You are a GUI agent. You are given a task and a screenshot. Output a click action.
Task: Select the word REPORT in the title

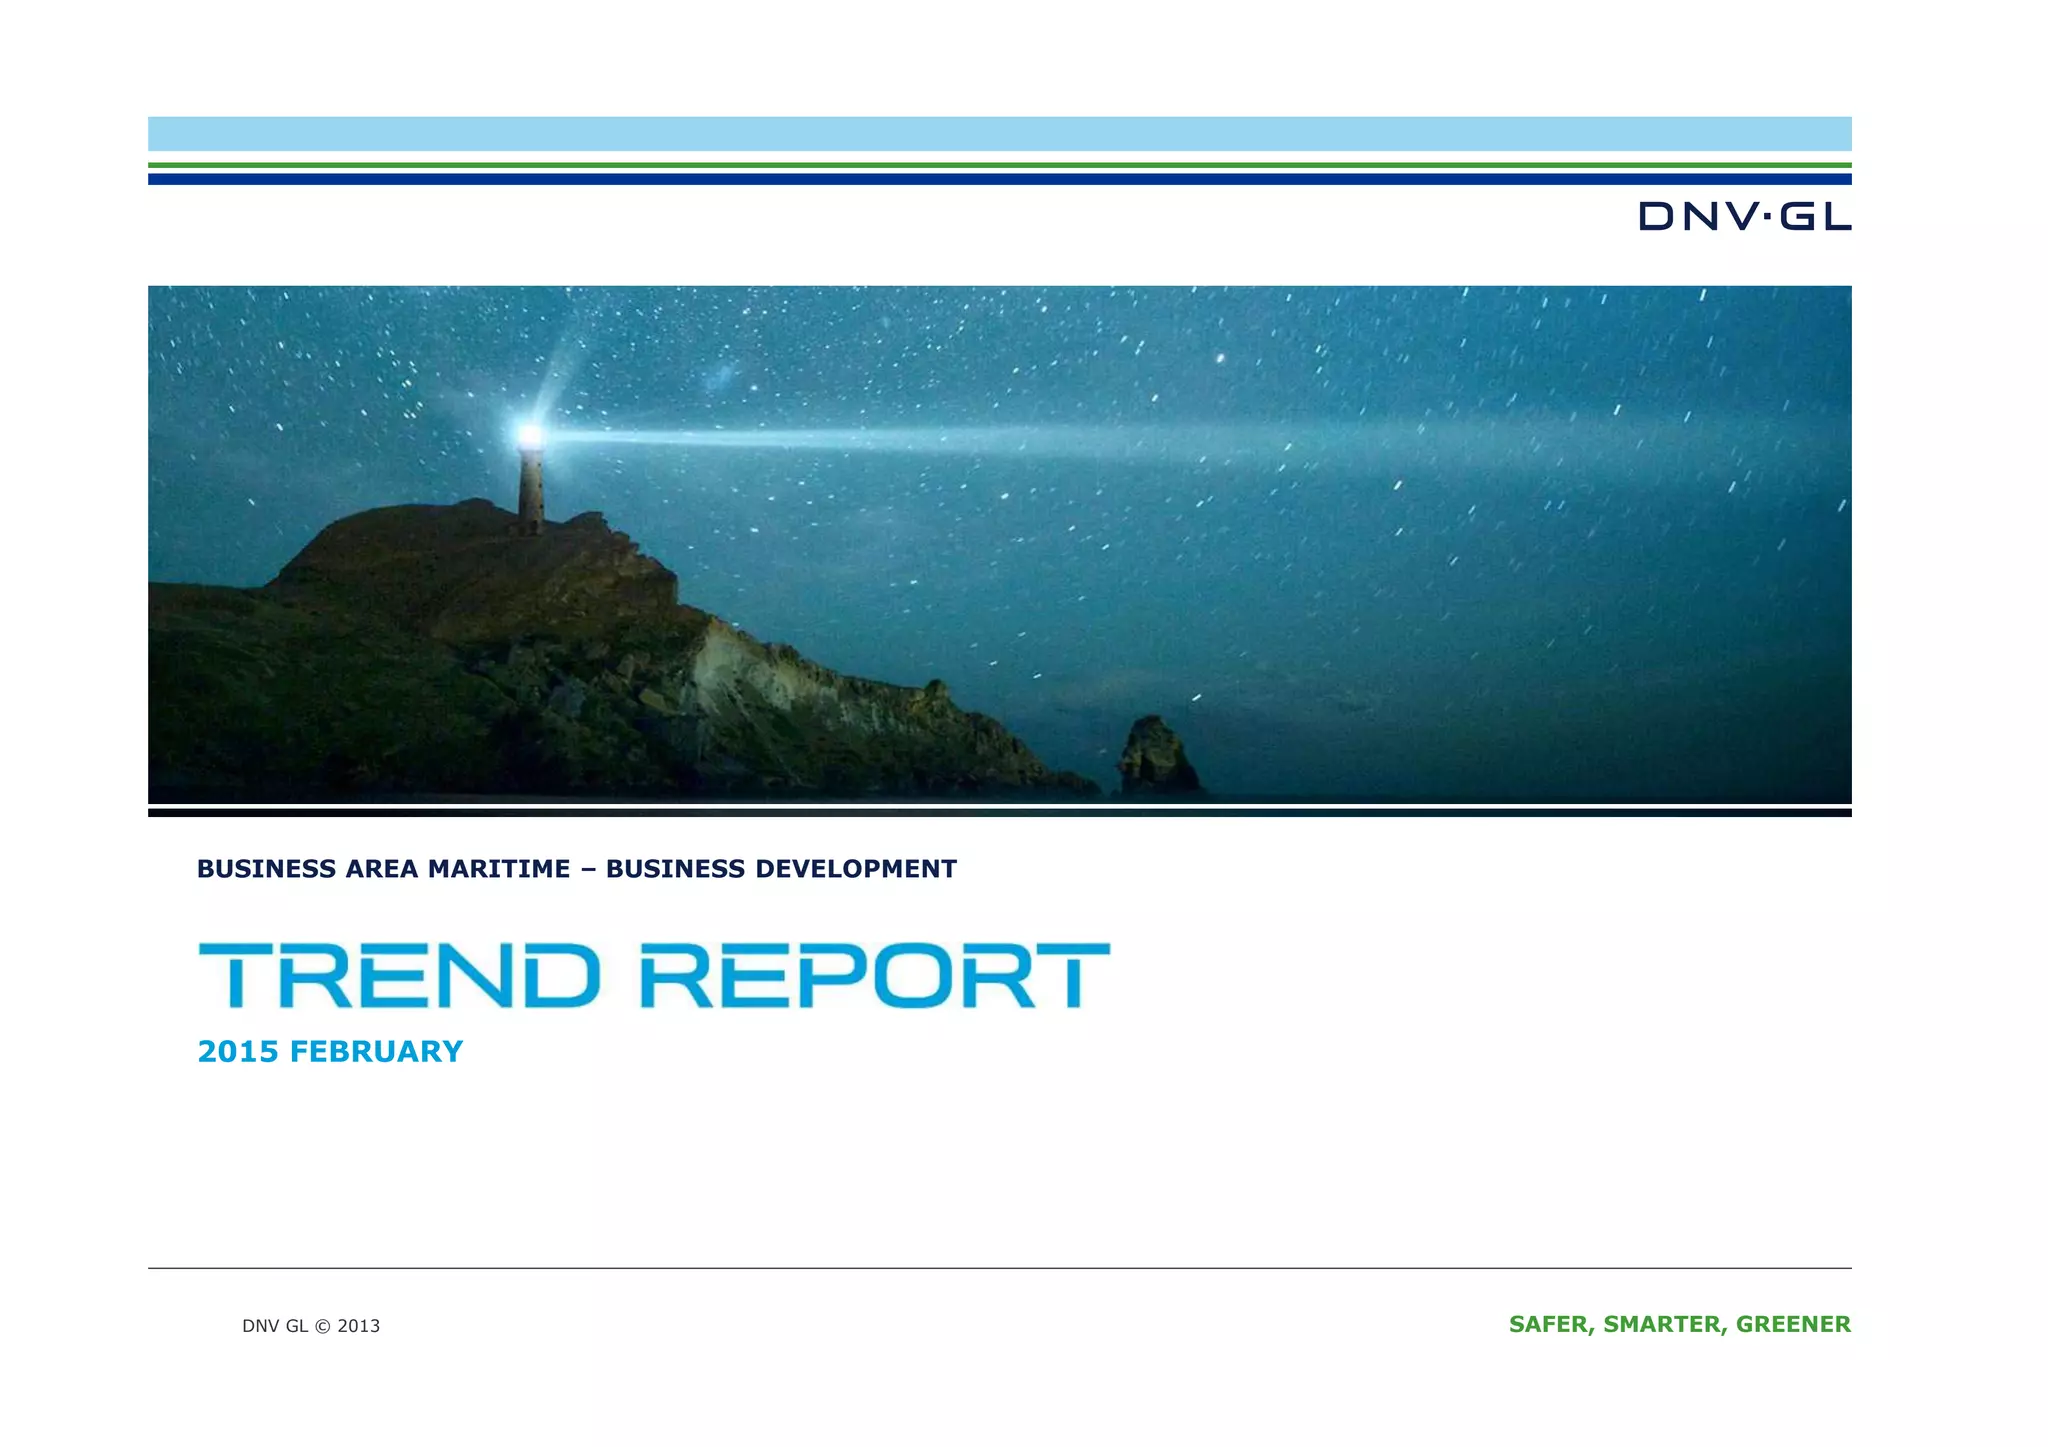tap(874, 975)
